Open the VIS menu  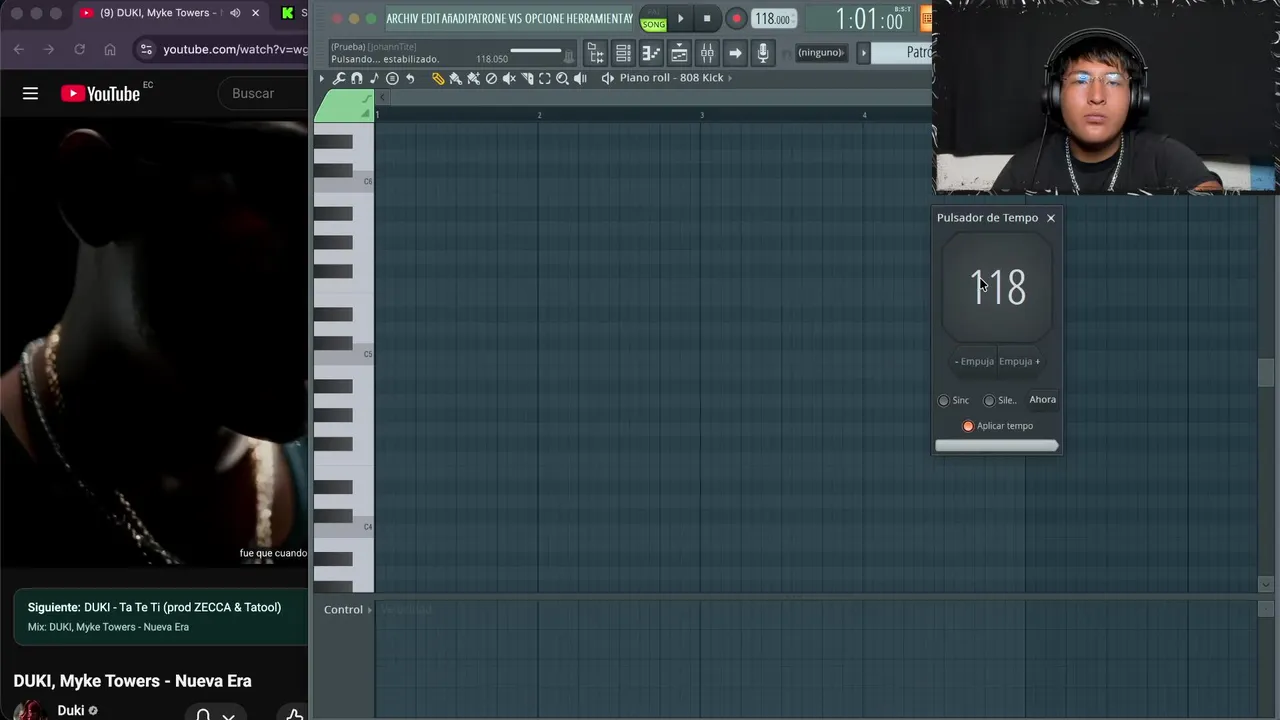(x=516, y=18)
